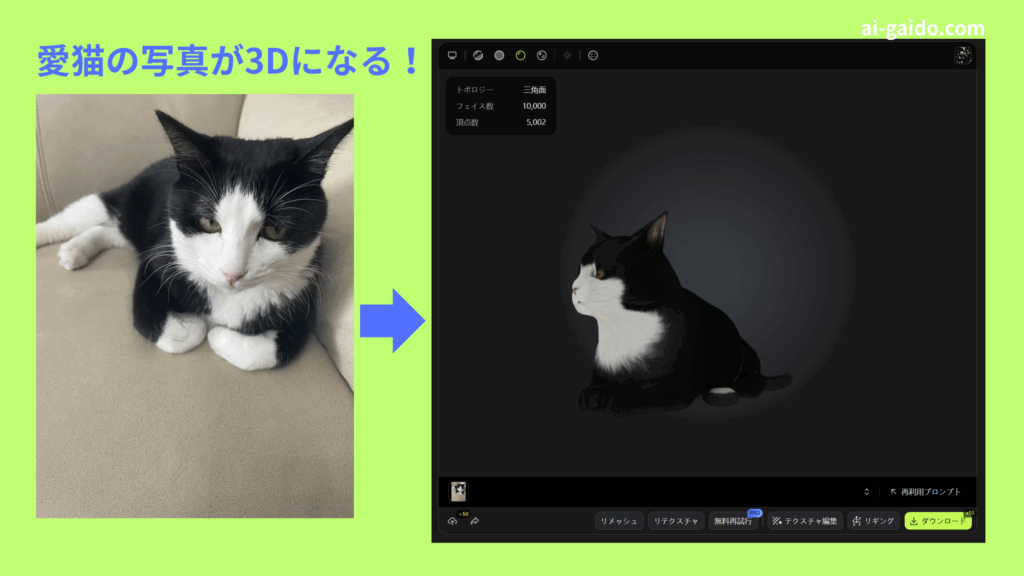Click the リメッシュ button
The image size is (1024, 576).
point(618,521)
